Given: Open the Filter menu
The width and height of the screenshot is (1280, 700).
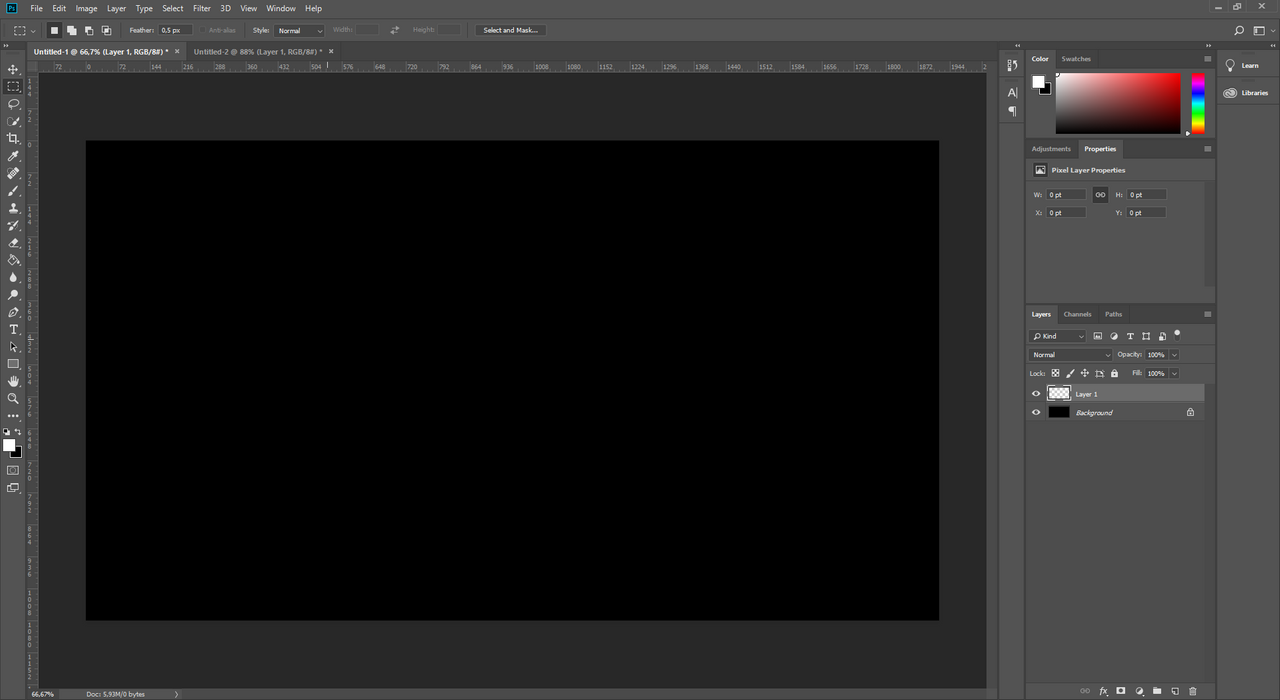Looking at the screenshot, I should (202, 8).
